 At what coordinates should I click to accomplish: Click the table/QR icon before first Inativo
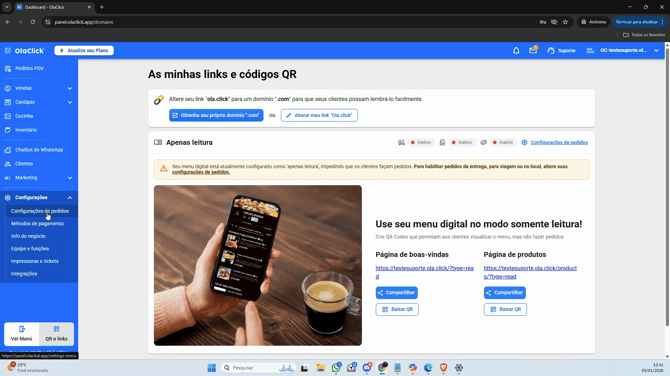point(401,142)
